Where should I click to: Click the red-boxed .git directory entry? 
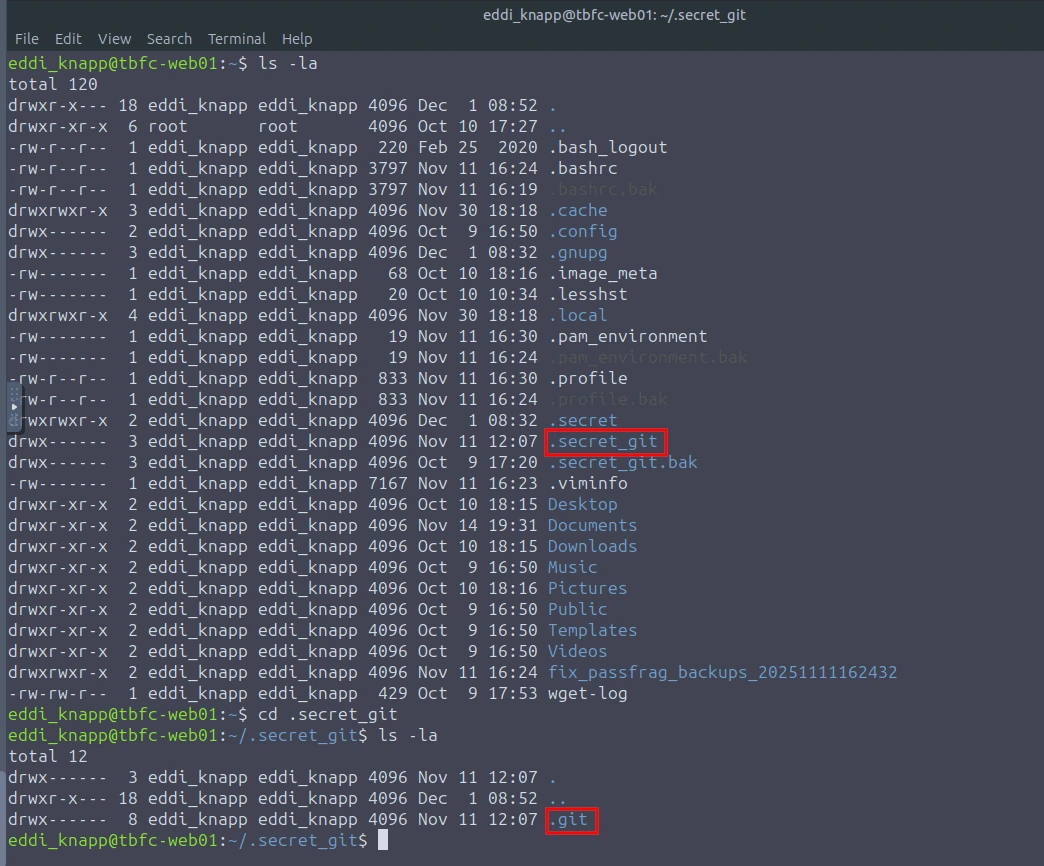572,820
